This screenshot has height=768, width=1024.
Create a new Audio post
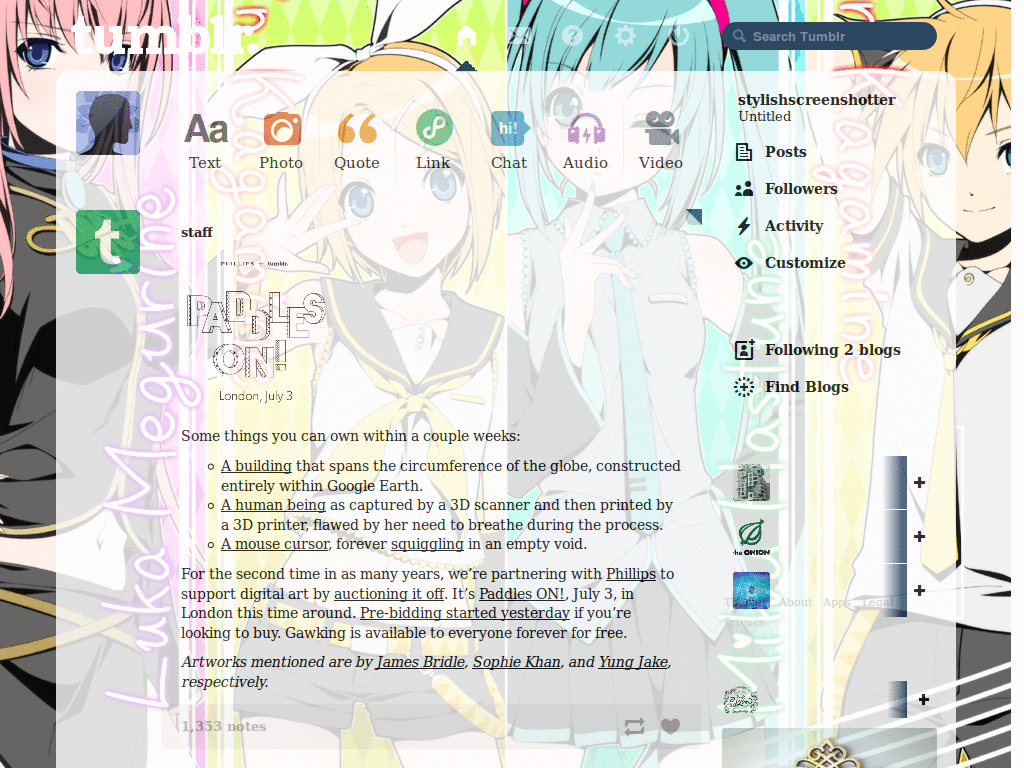coord(586,141)
